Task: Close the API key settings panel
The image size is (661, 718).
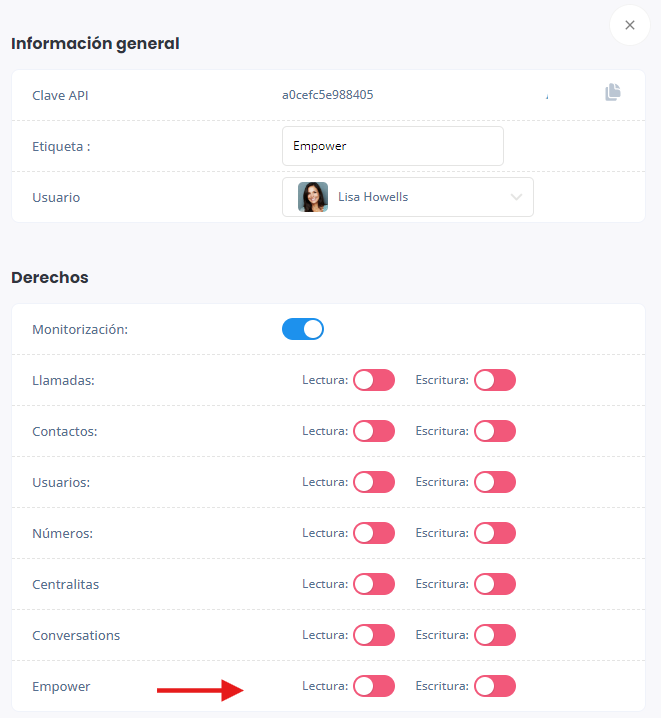Action: (629, 25)
